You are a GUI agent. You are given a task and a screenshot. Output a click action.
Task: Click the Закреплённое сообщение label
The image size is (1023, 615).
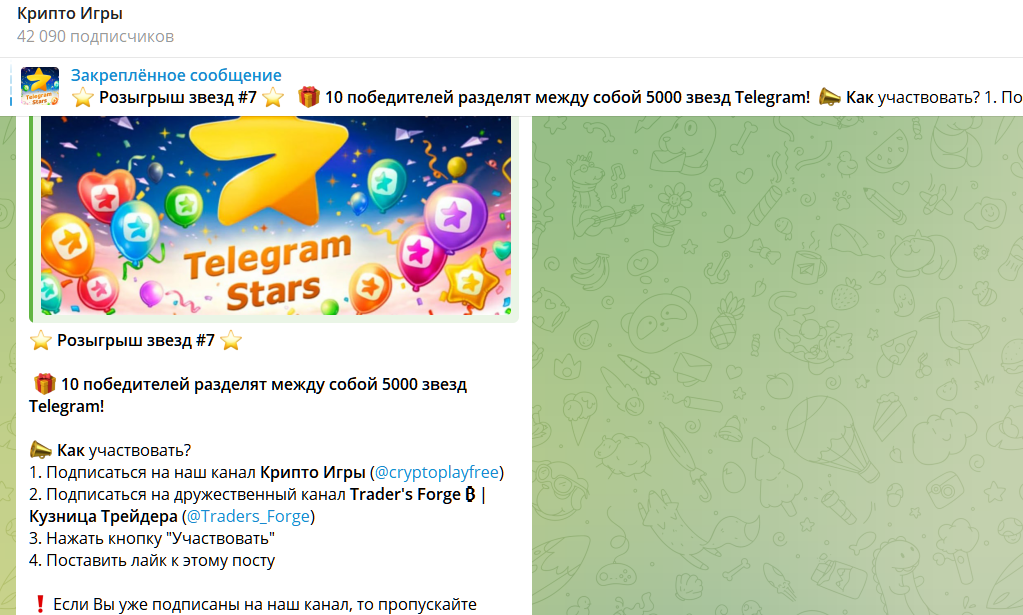pos(176,75)
